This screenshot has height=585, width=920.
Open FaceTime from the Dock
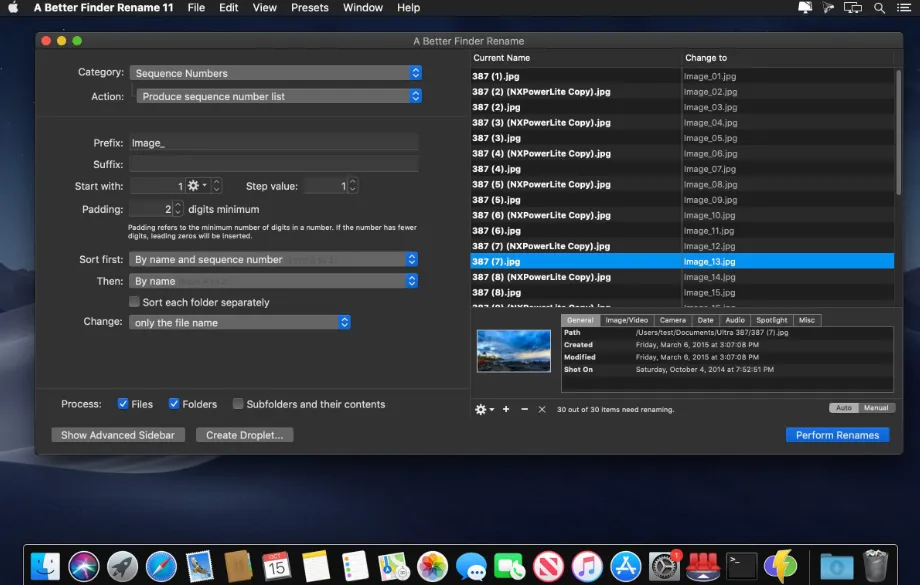point(510,567)
